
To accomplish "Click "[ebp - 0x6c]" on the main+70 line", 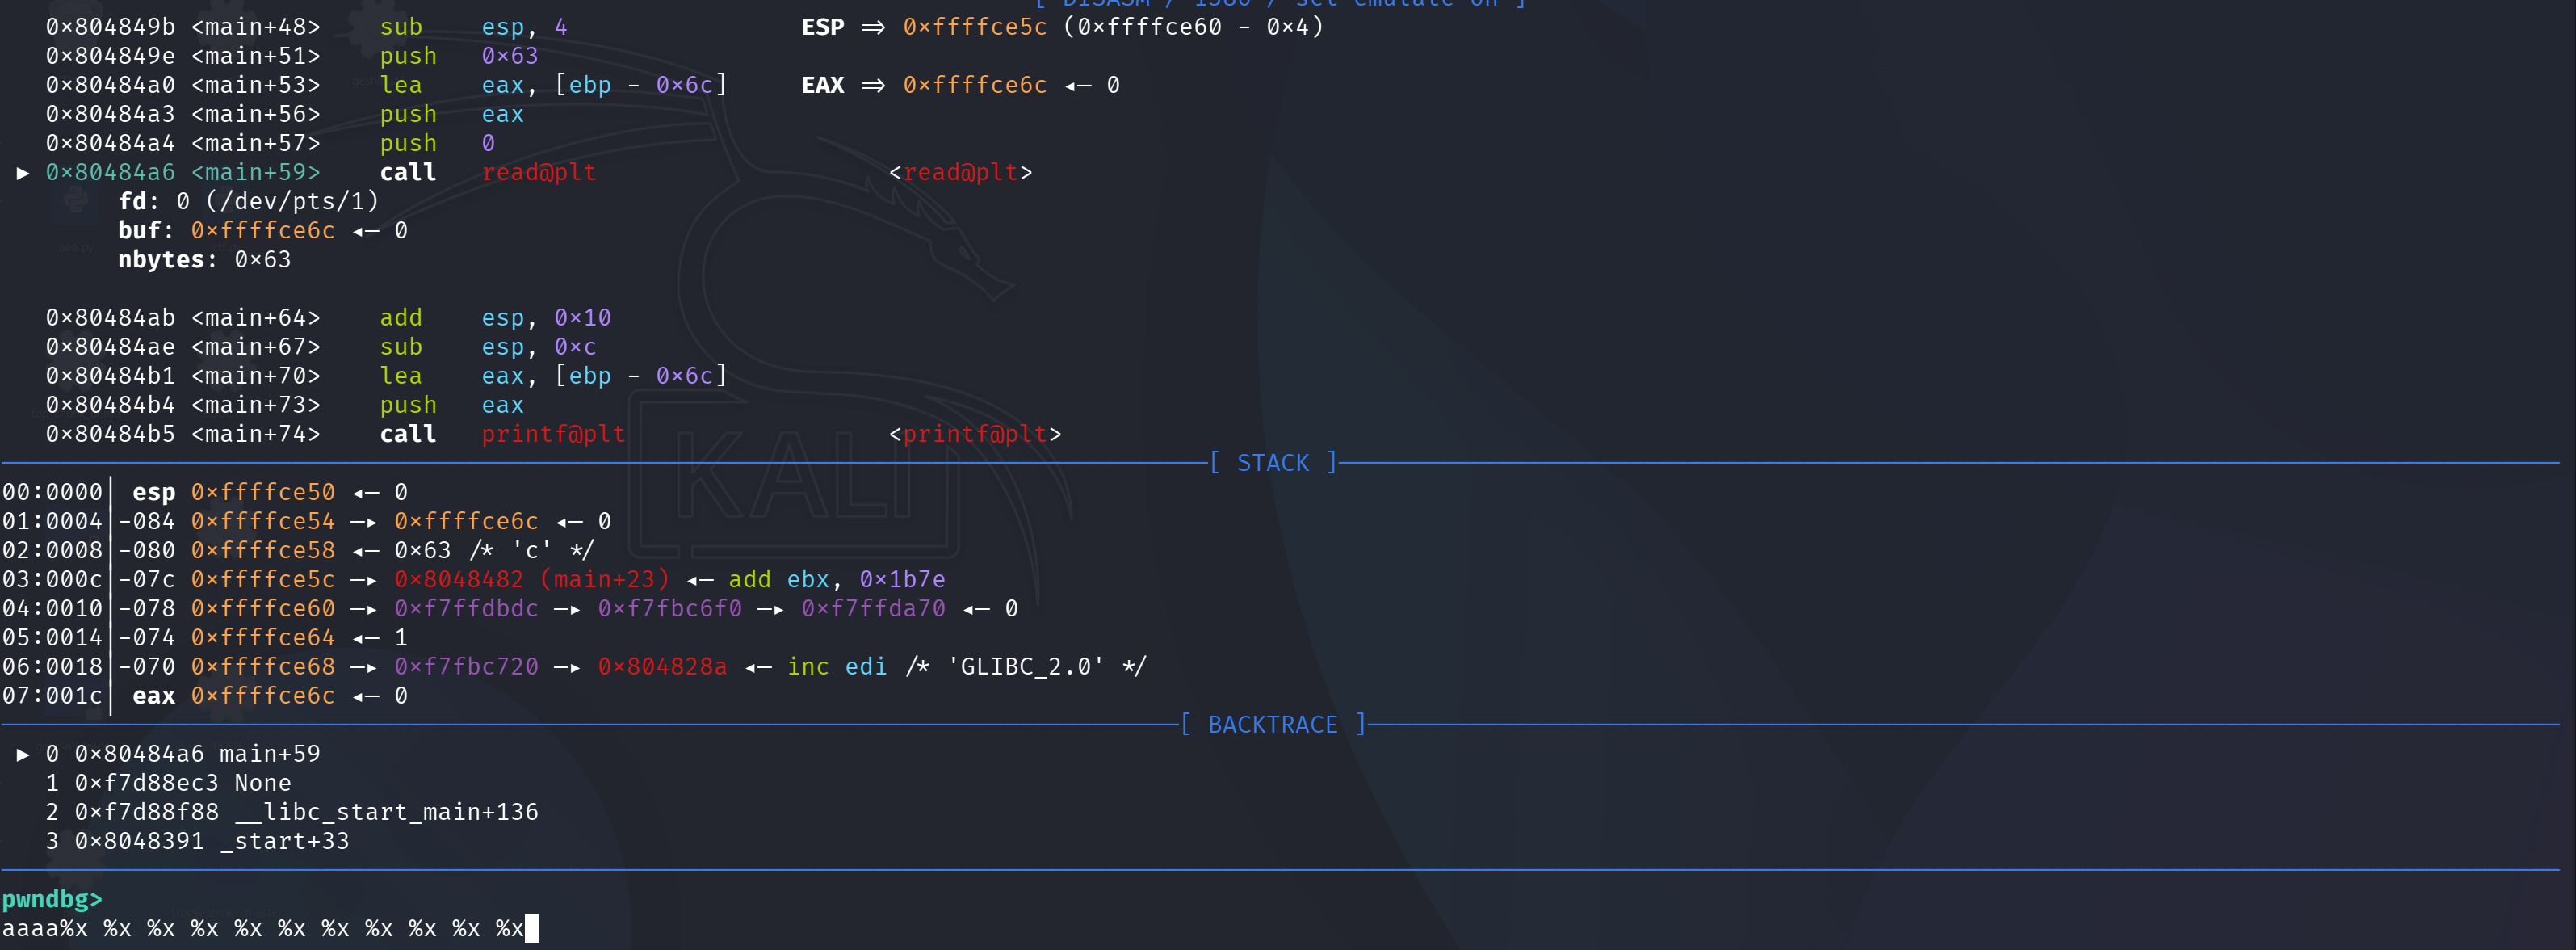I will coord(641,375).
